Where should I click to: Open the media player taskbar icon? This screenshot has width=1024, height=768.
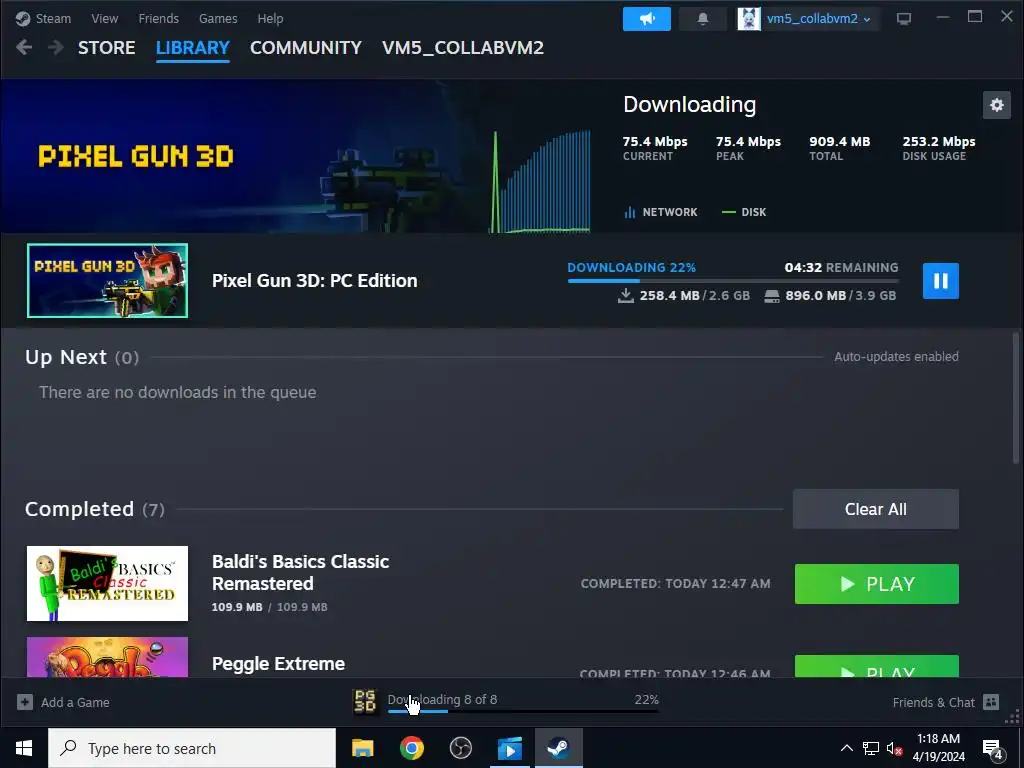(x=509, y=748)
